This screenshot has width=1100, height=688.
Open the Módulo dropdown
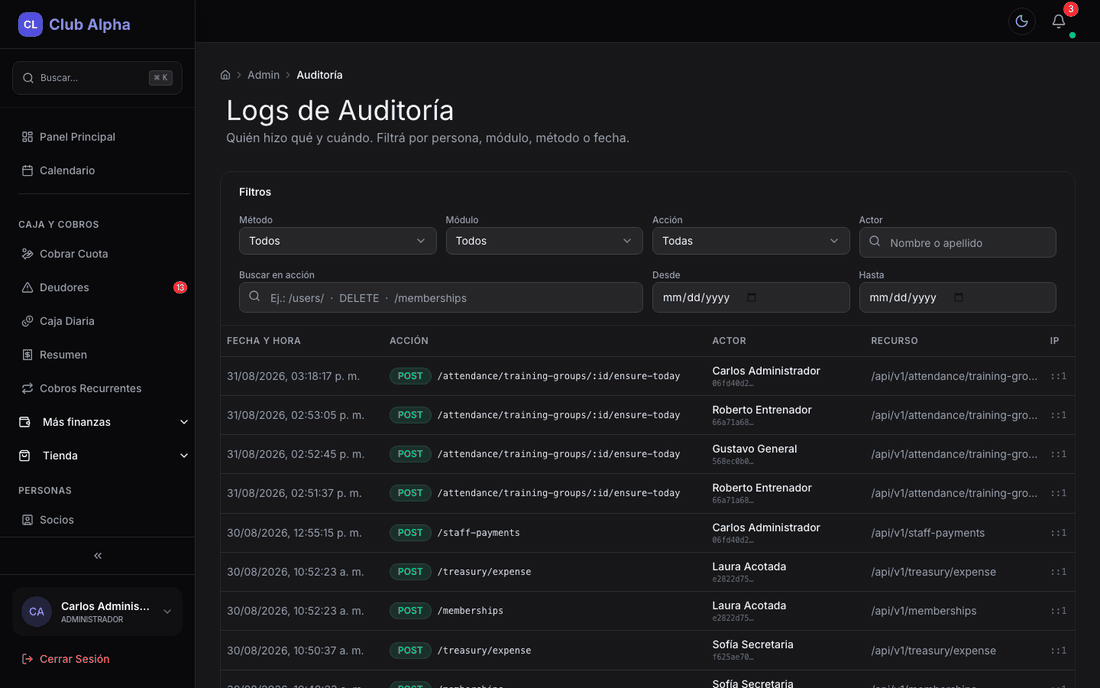(x=544, y=241)
